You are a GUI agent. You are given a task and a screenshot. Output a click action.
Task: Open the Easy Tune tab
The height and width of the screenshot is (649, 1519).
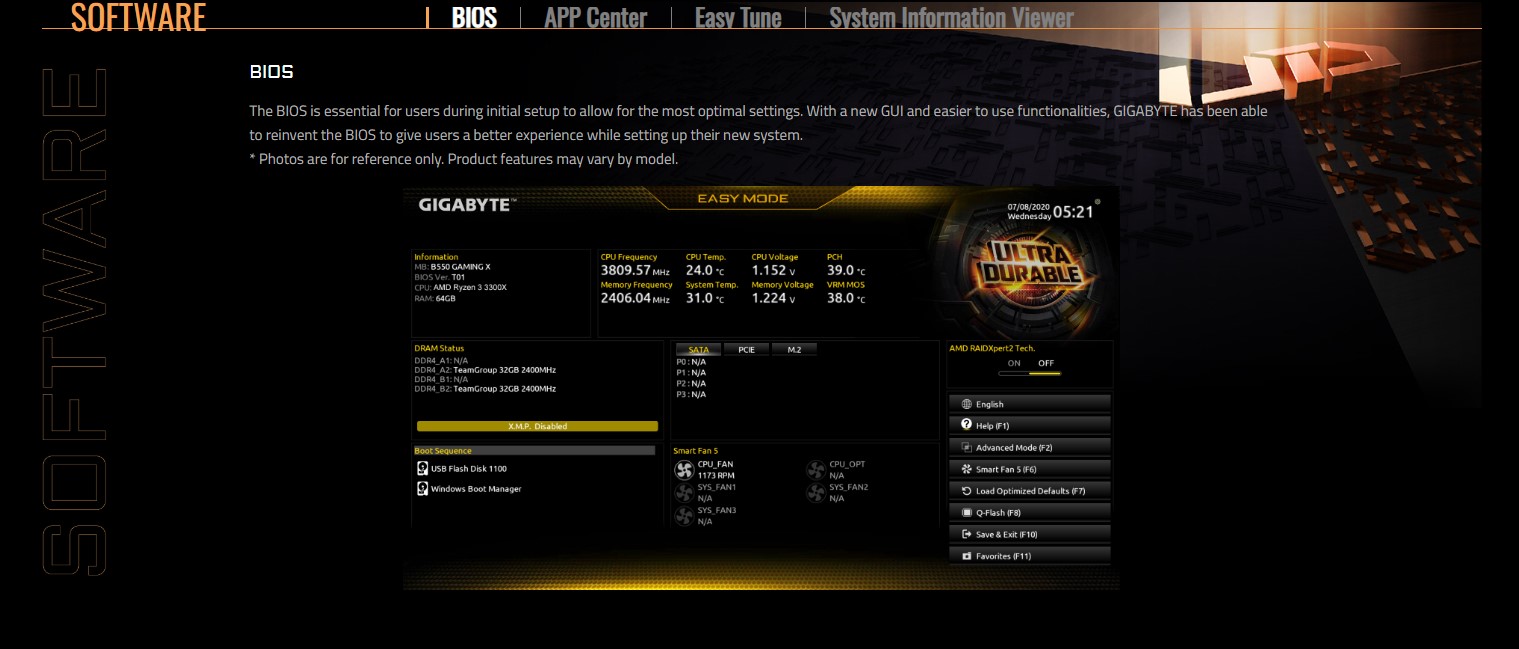coord(738,17)
